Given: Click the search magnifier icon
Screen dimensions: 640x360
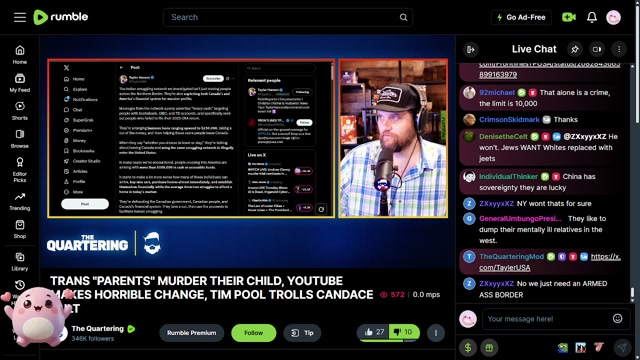Looking at the screenshot, I should click(x=403, y=17).
